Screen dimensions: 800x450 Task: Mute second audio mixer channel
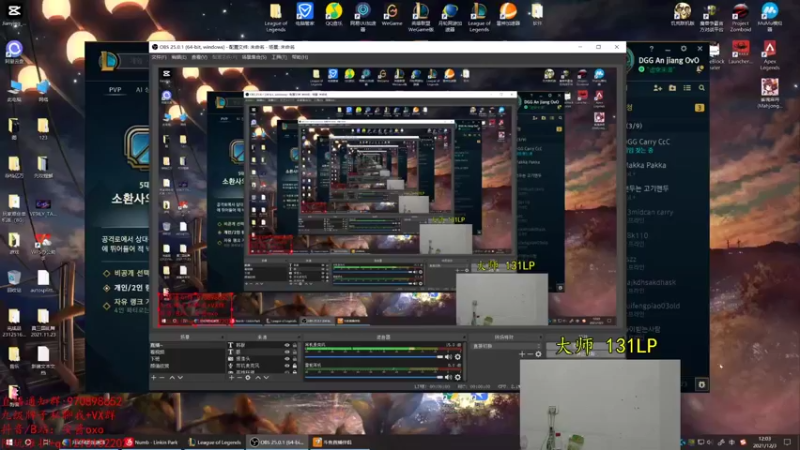pyautogui.click(x=448, y=378)
